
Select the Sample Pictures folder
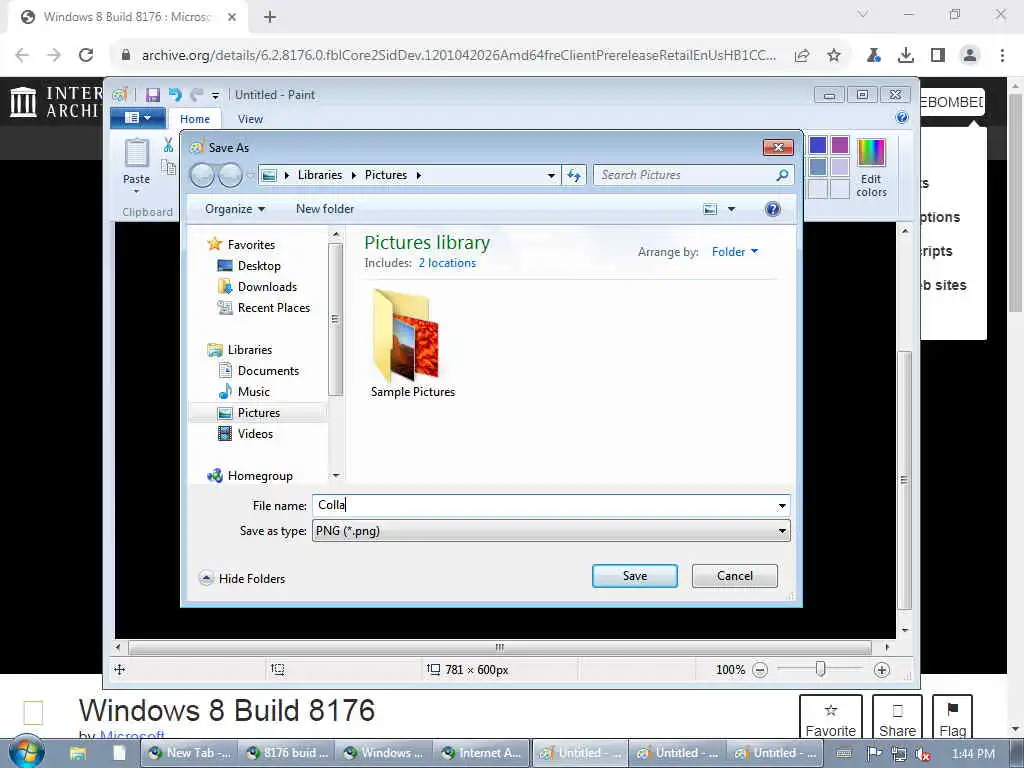[413, 344]
